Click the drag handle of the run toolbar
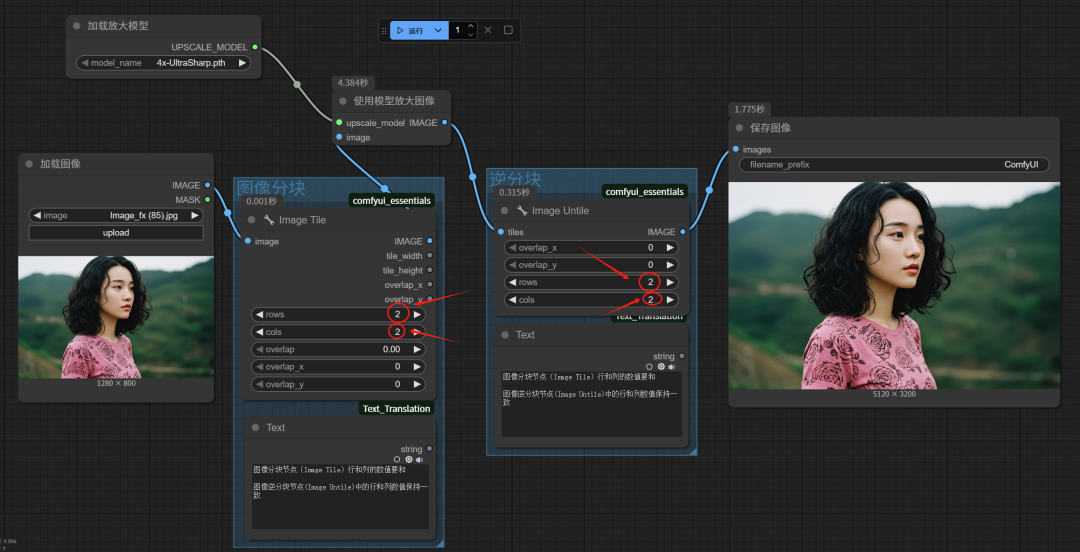This screenshot has width=1080, height=552. point(384,31)
